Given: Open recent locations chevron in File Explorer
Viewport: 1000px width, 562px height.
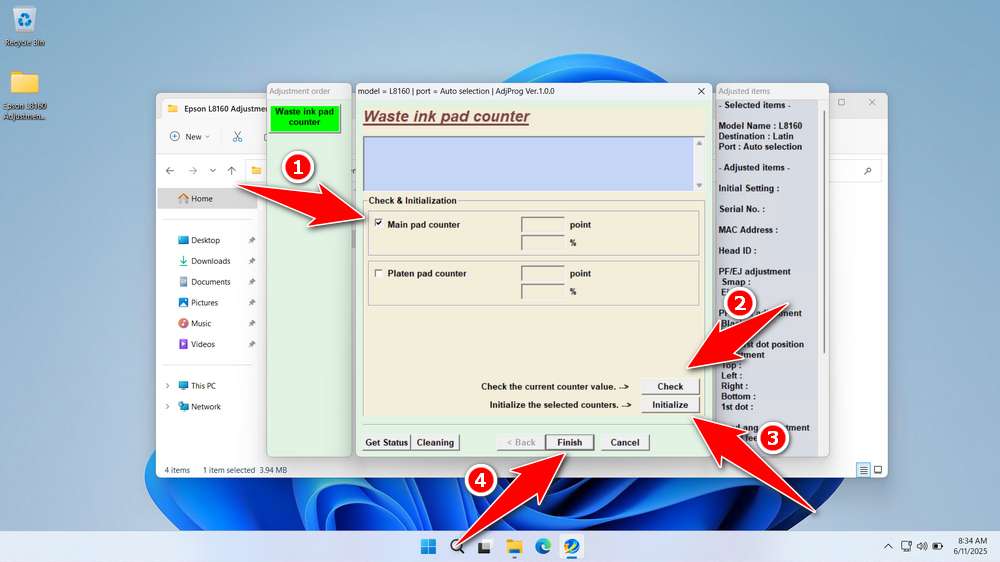Looking at the screenshot, I should 212,170.
